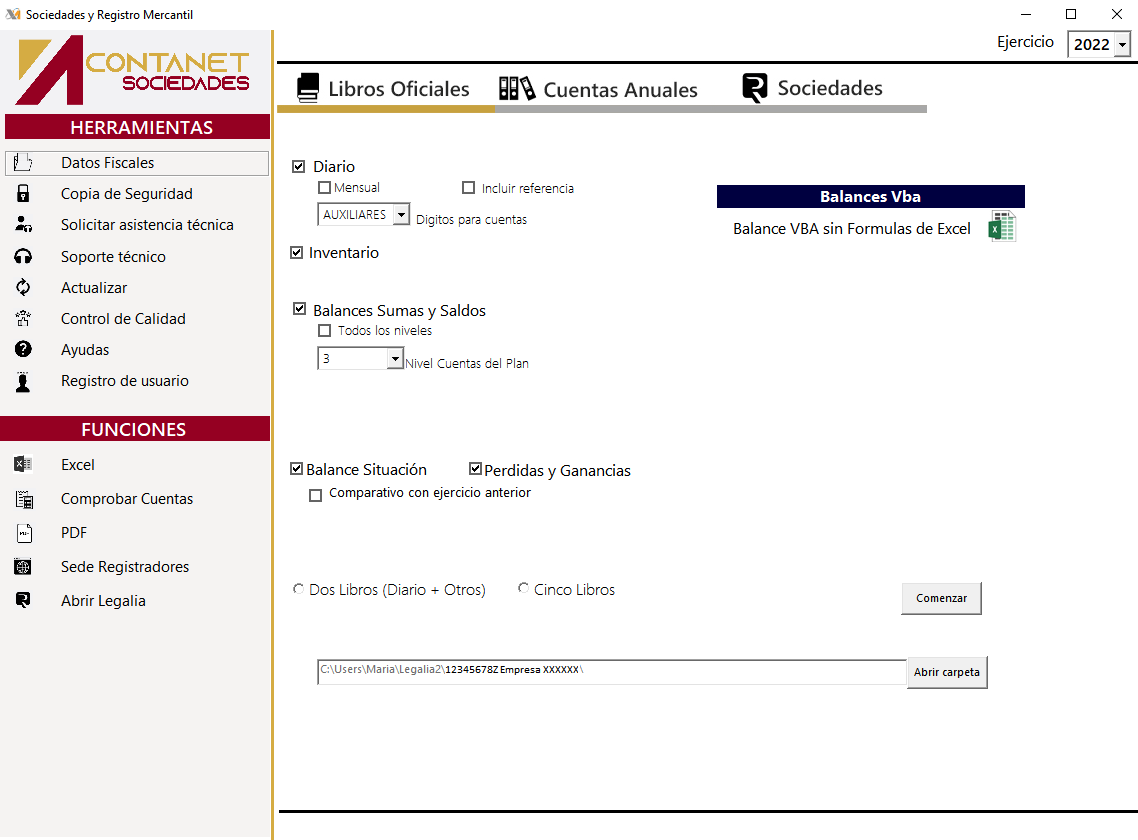Image resolution: width=1138 pixels, height=840 pixels.
Task: Click the Comprobar Cuentas icon
Action: 24,499
